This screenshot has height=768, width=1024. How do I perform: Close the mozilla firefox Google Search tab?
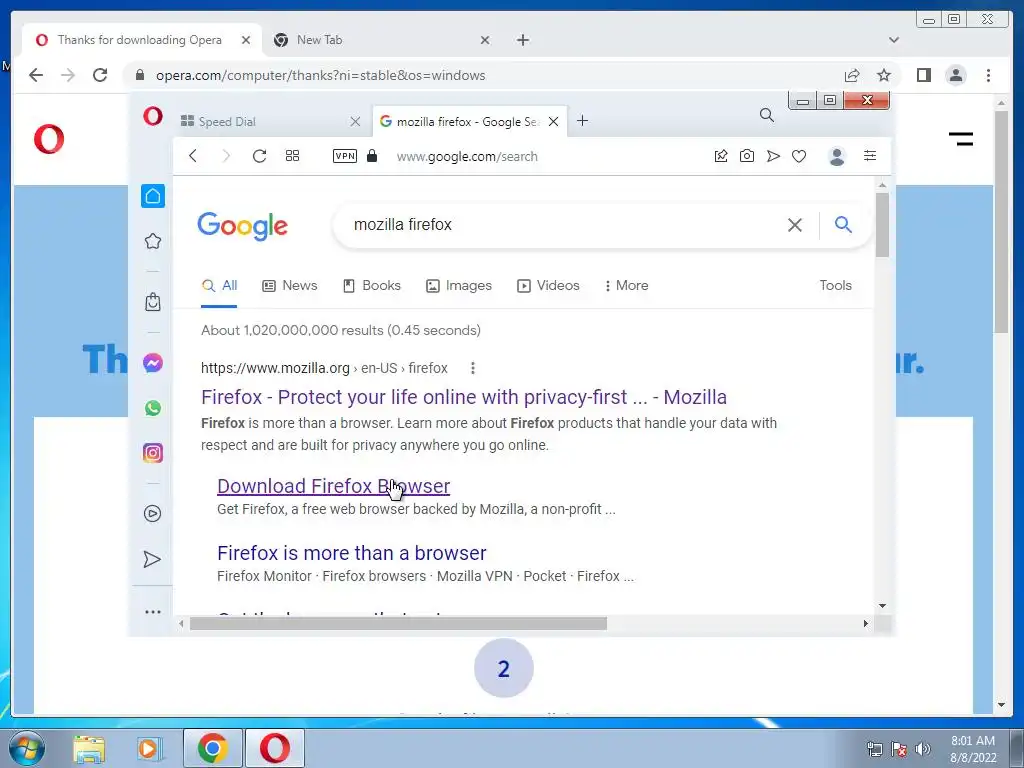click(553, 121)
